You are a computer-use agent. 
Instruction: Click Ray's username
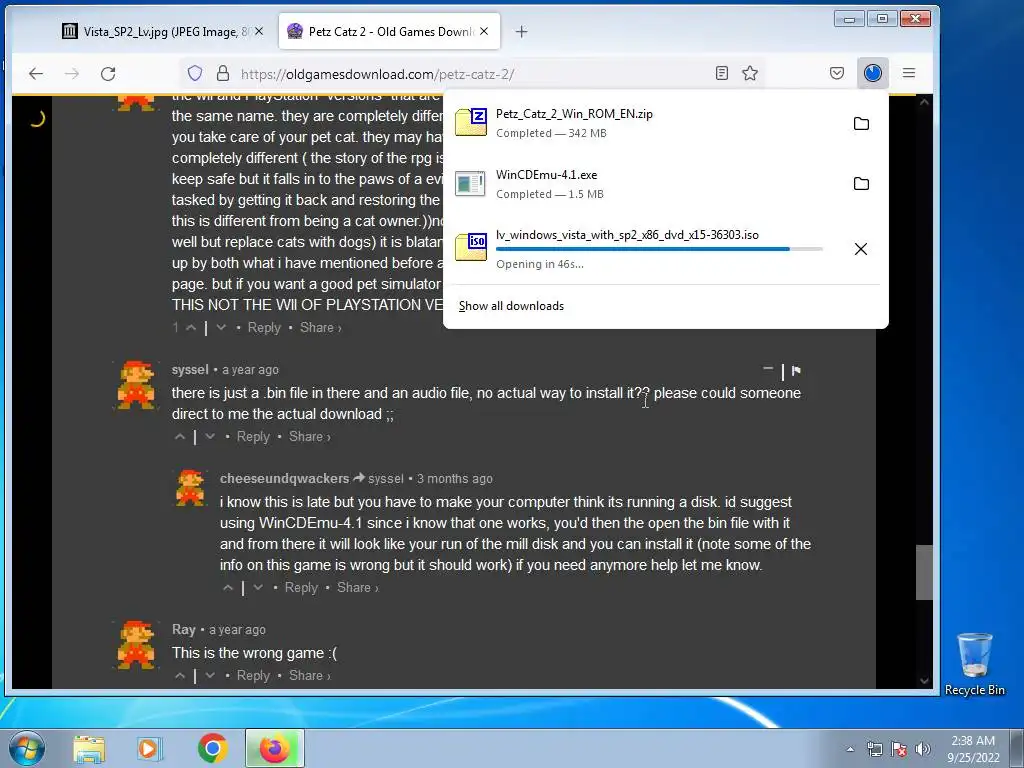click(184, 630)
